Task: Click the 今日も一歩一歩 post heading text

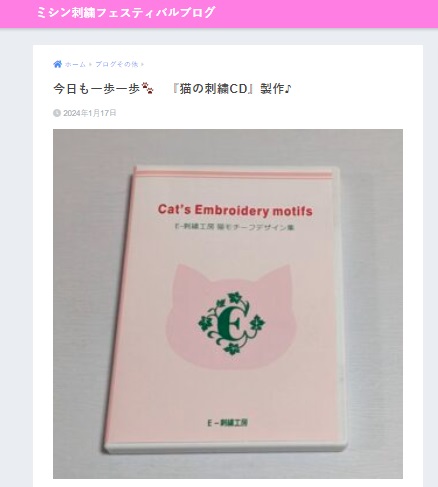Action: coord(97,89)
